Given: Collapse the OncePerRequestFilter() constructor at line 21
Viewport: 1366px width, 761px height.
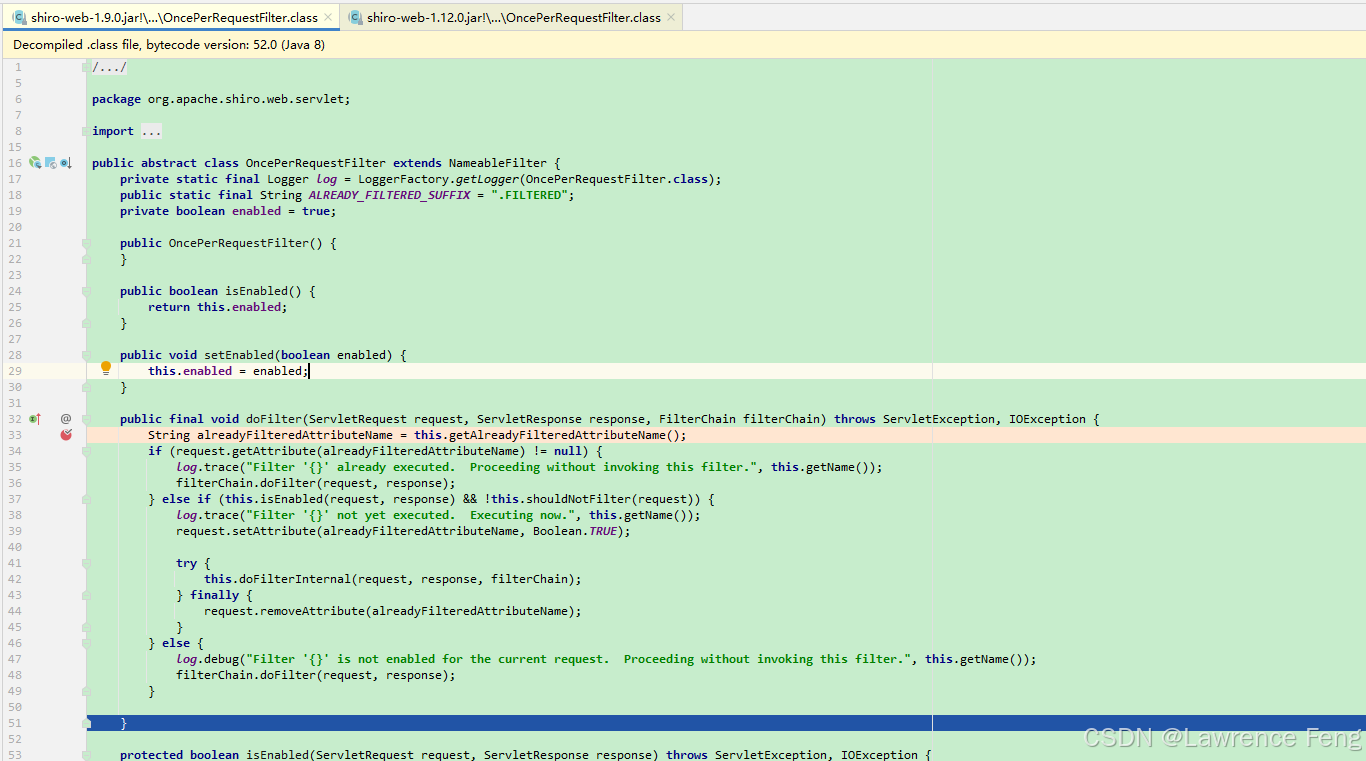Looking at the screenshot, I should point(86,243).
